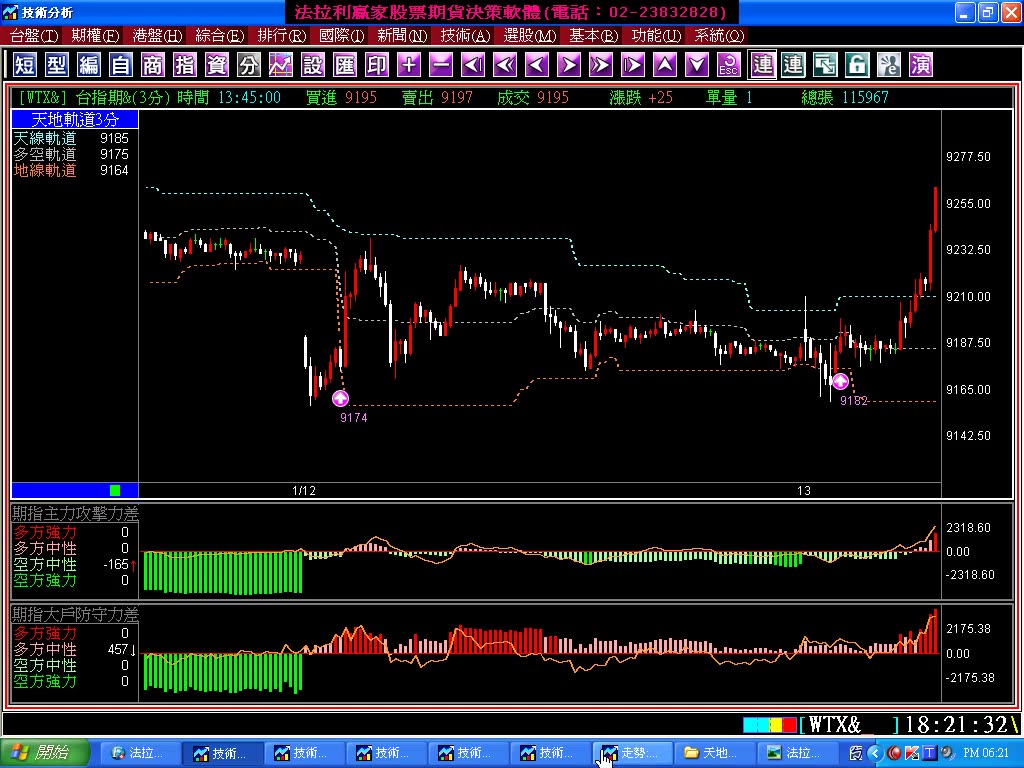
Task: Open the 功能(U) menu
Action: 656,36
